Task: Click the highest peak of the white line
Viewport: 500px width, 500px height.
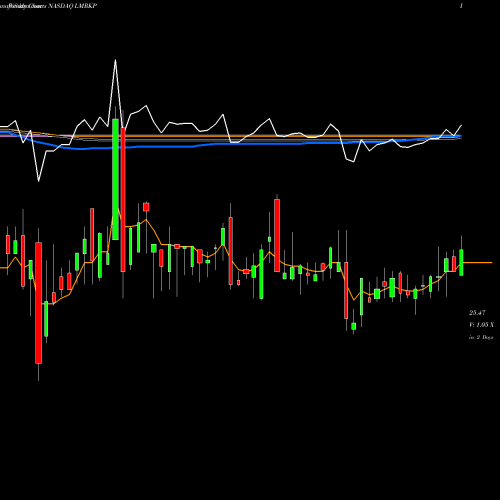Action: pyautogui.click(x=115, y=61)
